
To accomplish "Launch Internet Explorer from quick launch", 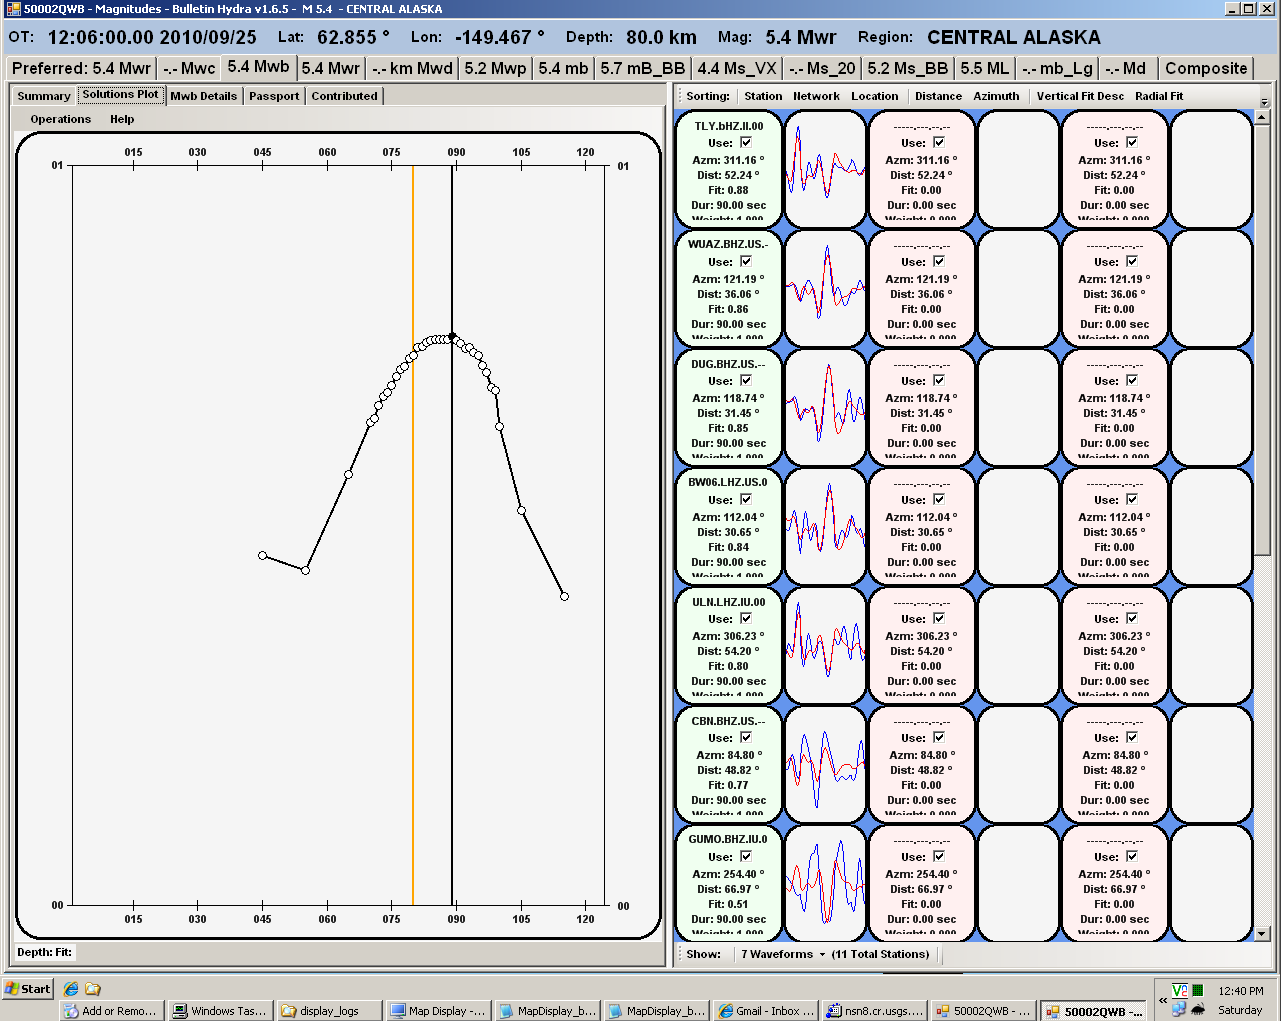I will [x=71, y=989].
